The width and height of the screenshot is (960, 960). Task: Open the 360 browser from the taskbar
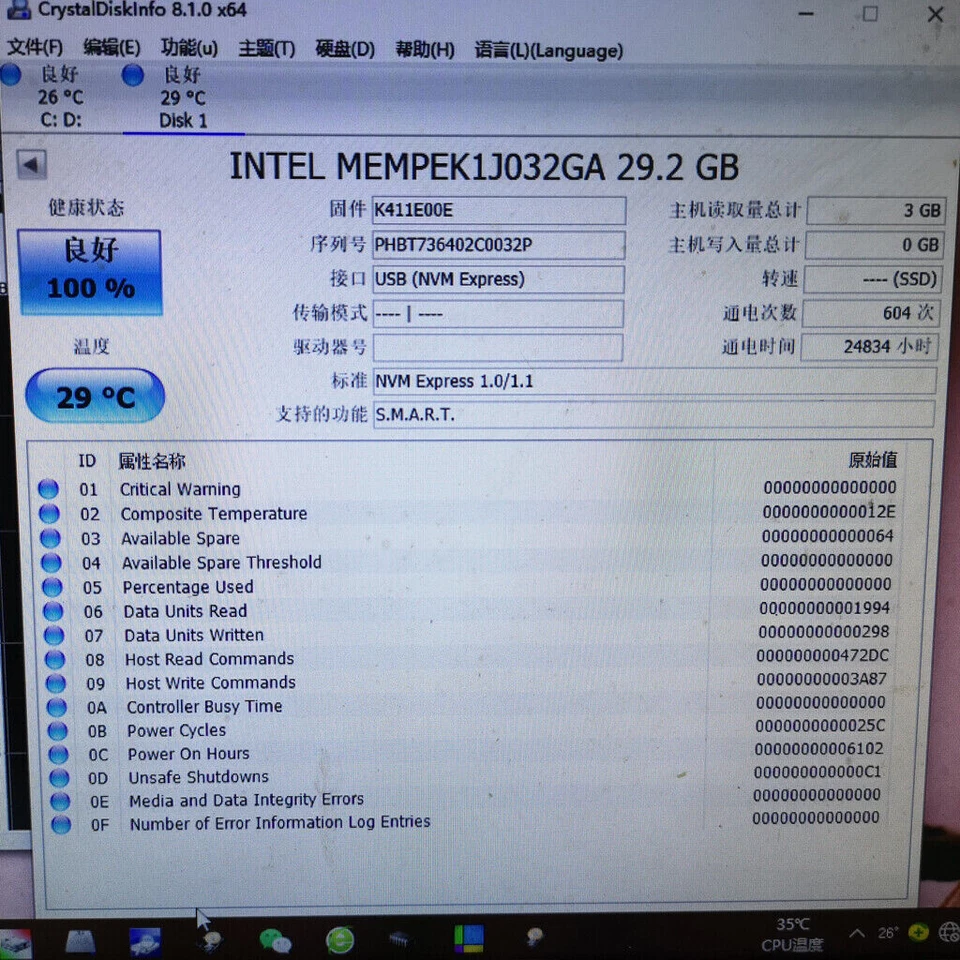(338, 940)
